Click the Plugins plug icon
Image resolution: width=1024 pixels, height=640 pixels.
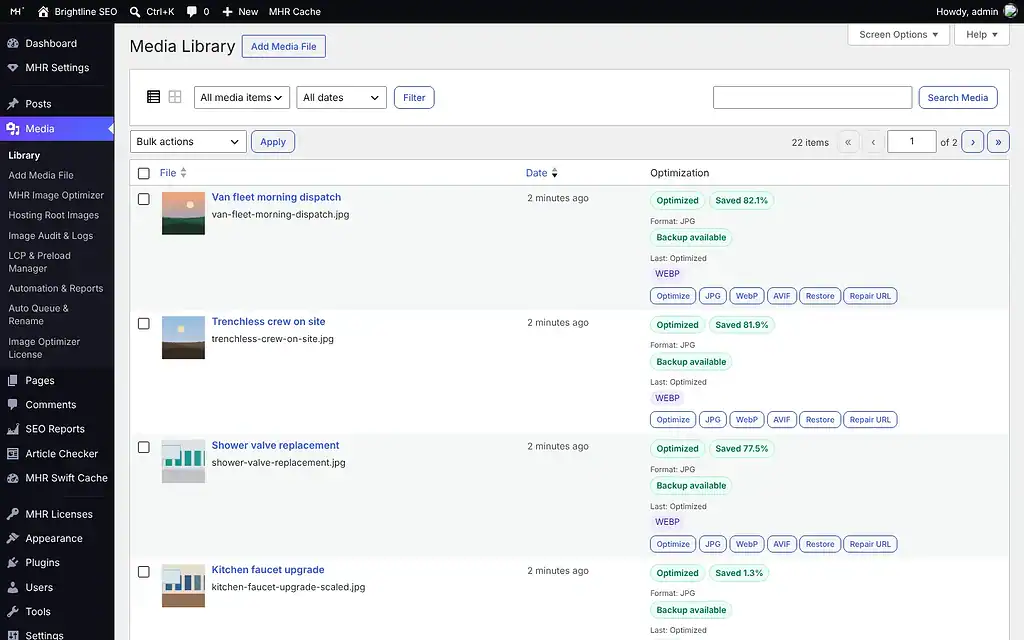(12, 562)
